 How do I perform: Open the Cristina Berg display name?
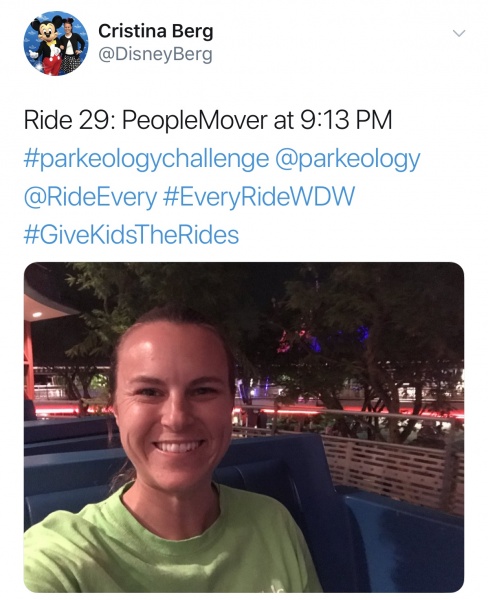tap(155, 32)
